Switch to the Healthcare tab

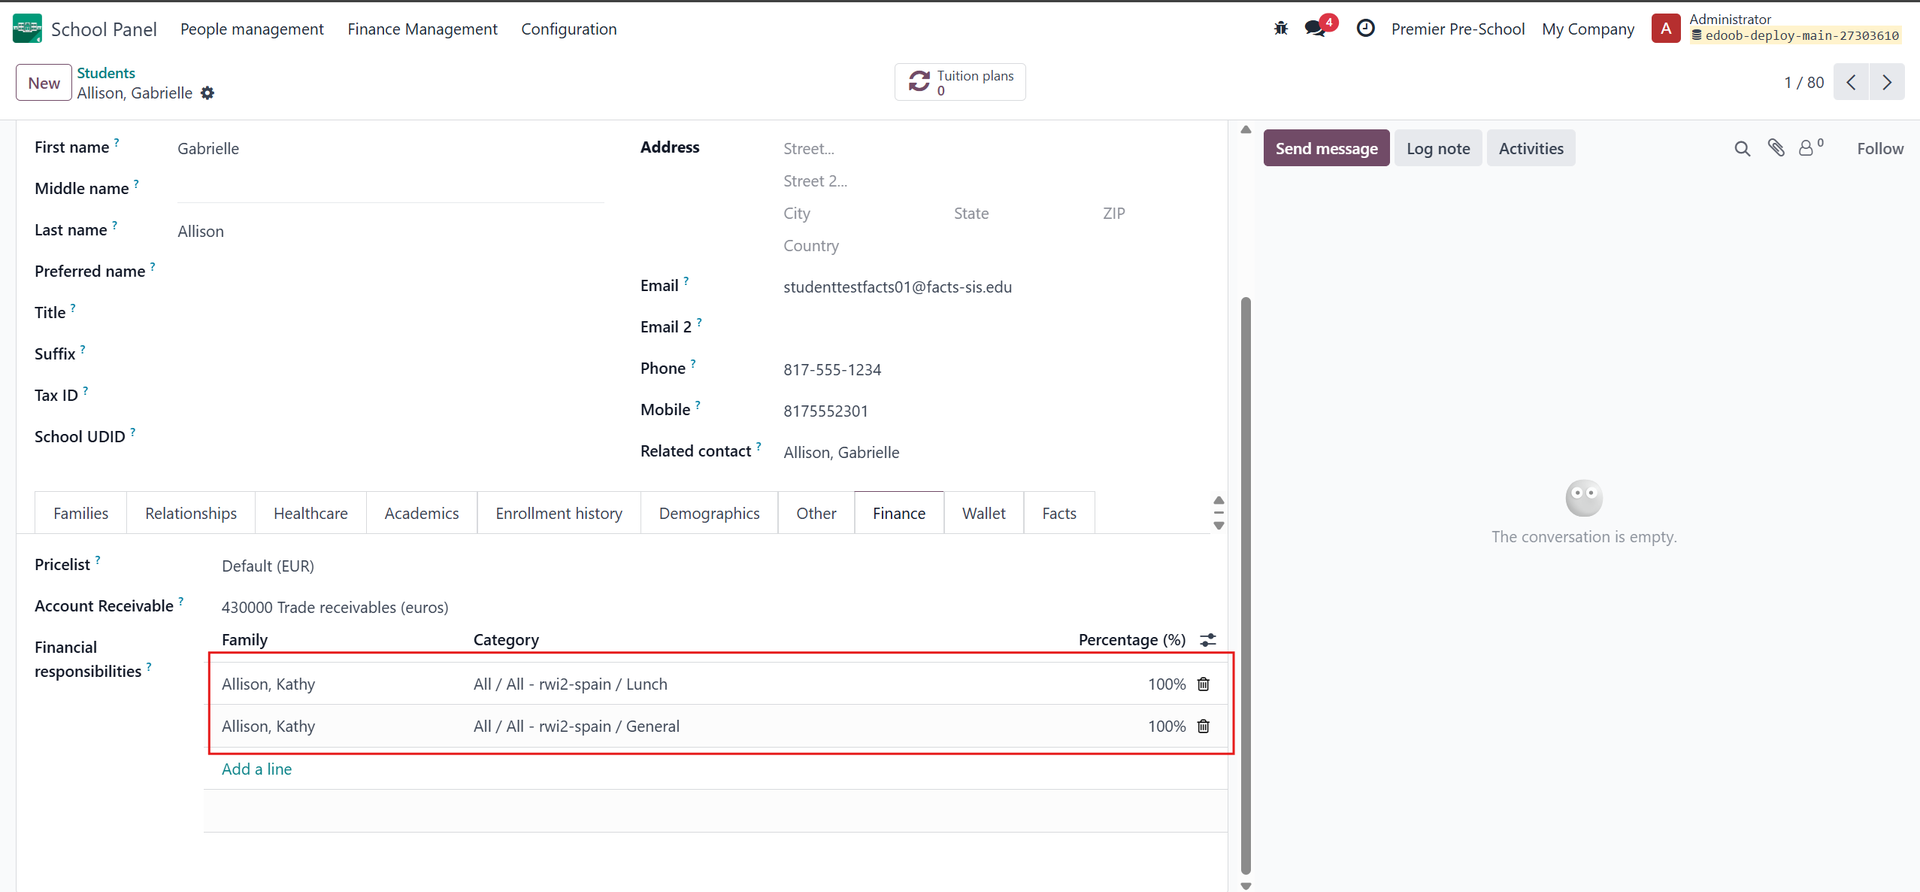coord(310,513)
